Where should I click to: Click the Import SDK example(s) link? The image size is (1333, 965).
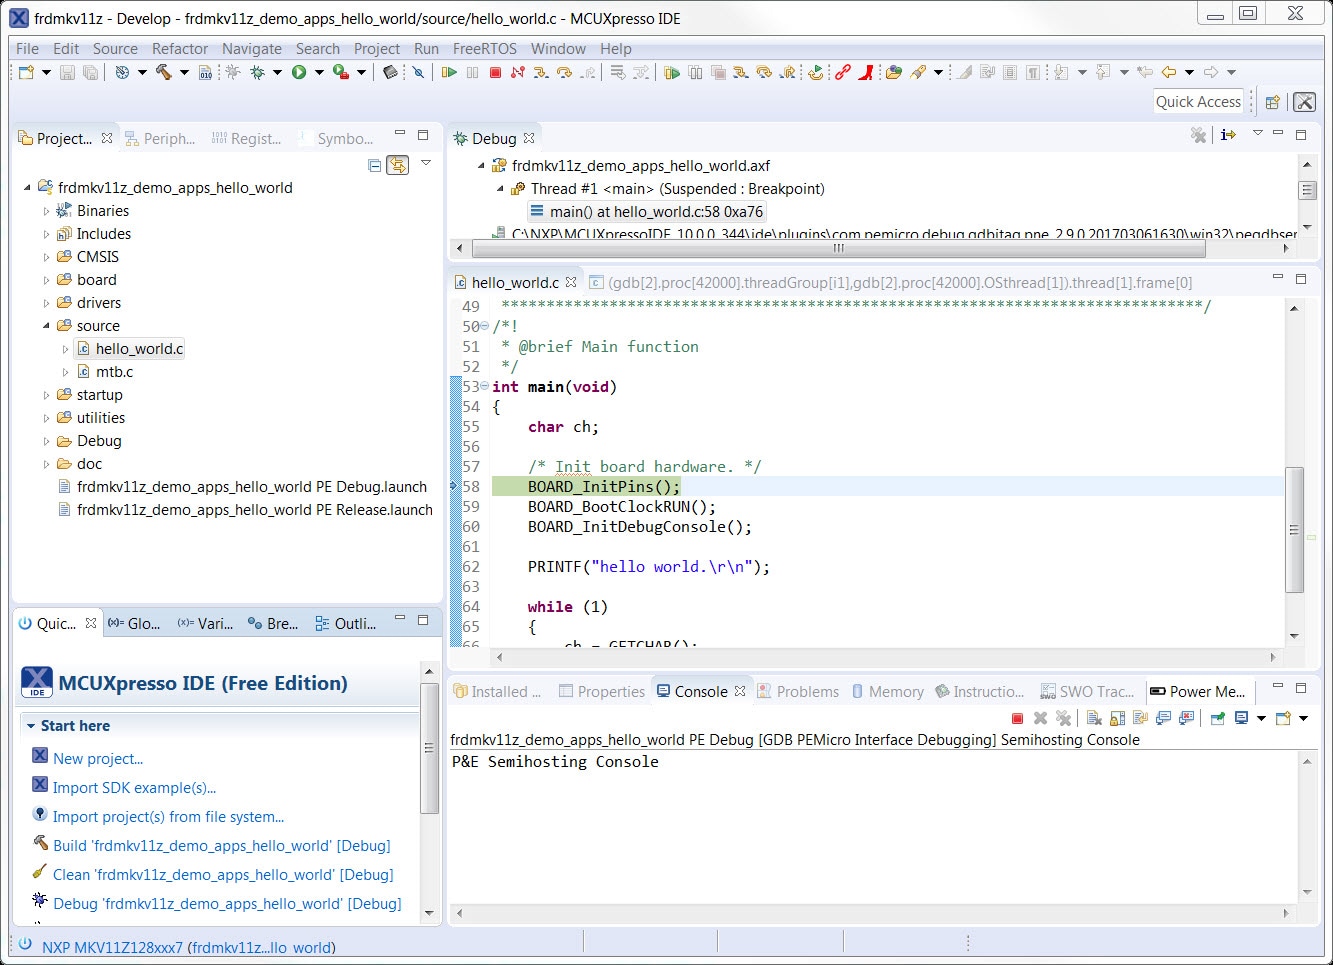[x=134, y=788]
